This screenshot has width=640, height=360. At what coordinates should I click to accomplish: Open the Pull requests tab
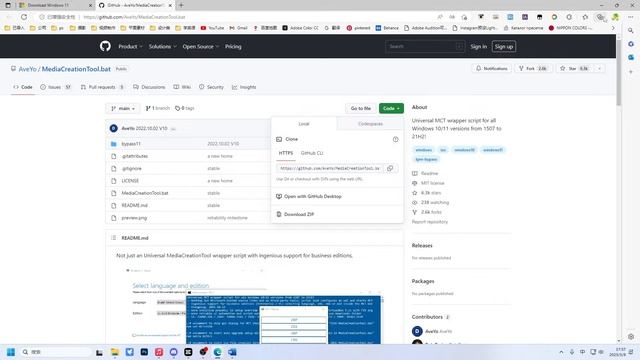[102, 87]
